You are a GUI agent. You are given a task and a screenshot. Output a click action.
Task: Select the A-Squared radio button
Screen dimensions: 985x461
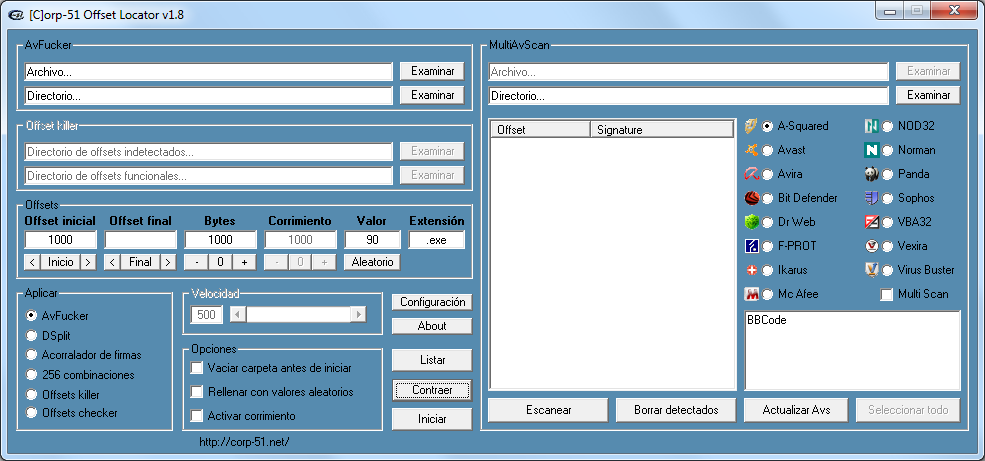coord(767,126)
